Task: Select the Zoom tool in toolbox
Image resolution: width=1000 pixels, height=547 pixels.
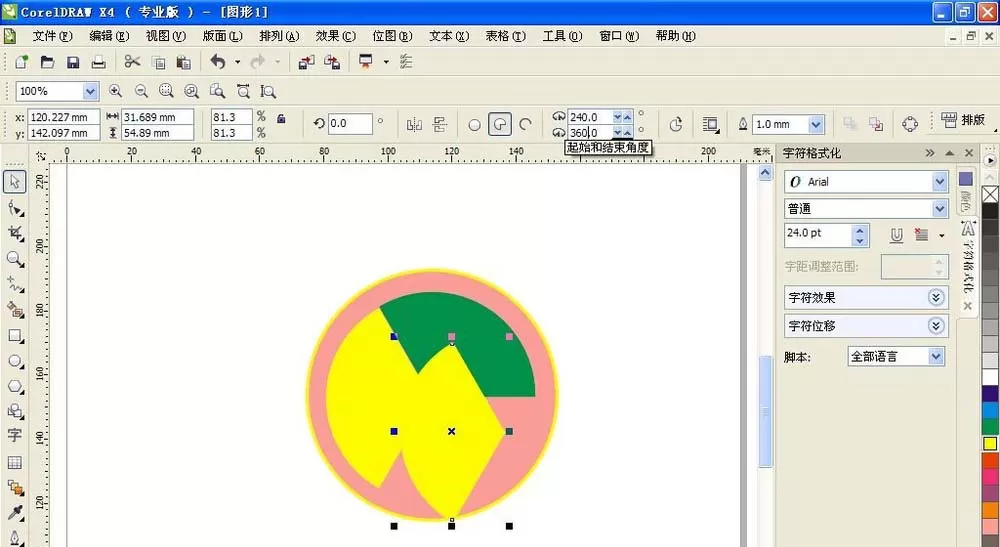Action: coord(15,258)
